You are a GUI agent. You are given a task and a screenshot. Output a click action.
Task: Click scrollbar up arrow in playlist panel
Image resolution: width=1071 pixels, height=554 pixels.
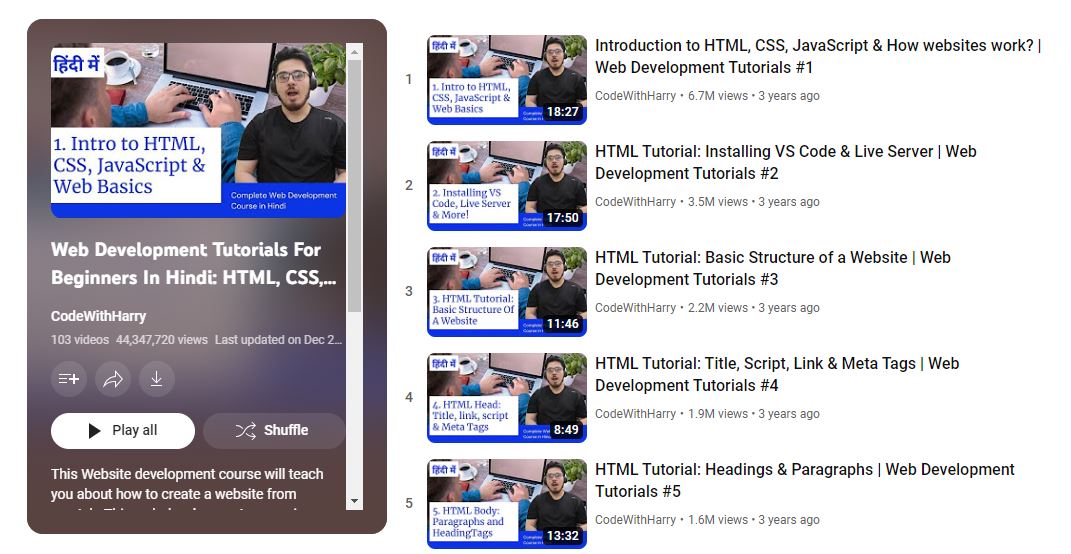[354, 51]
